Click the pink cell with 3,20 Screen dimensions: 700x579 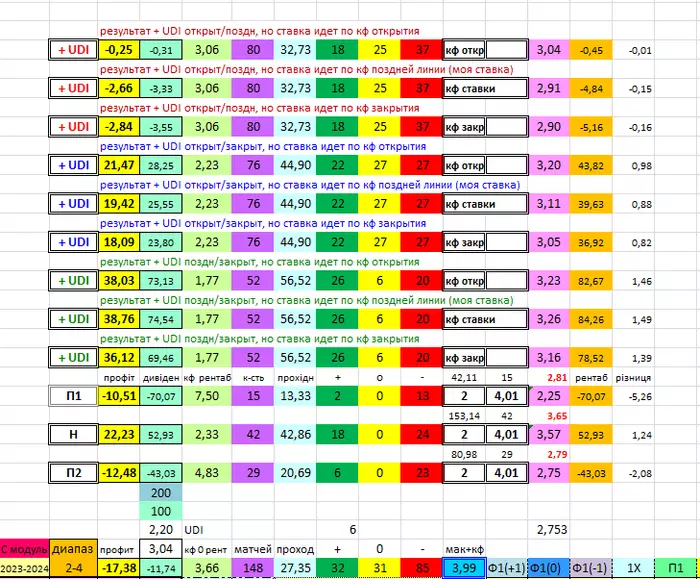549,165
